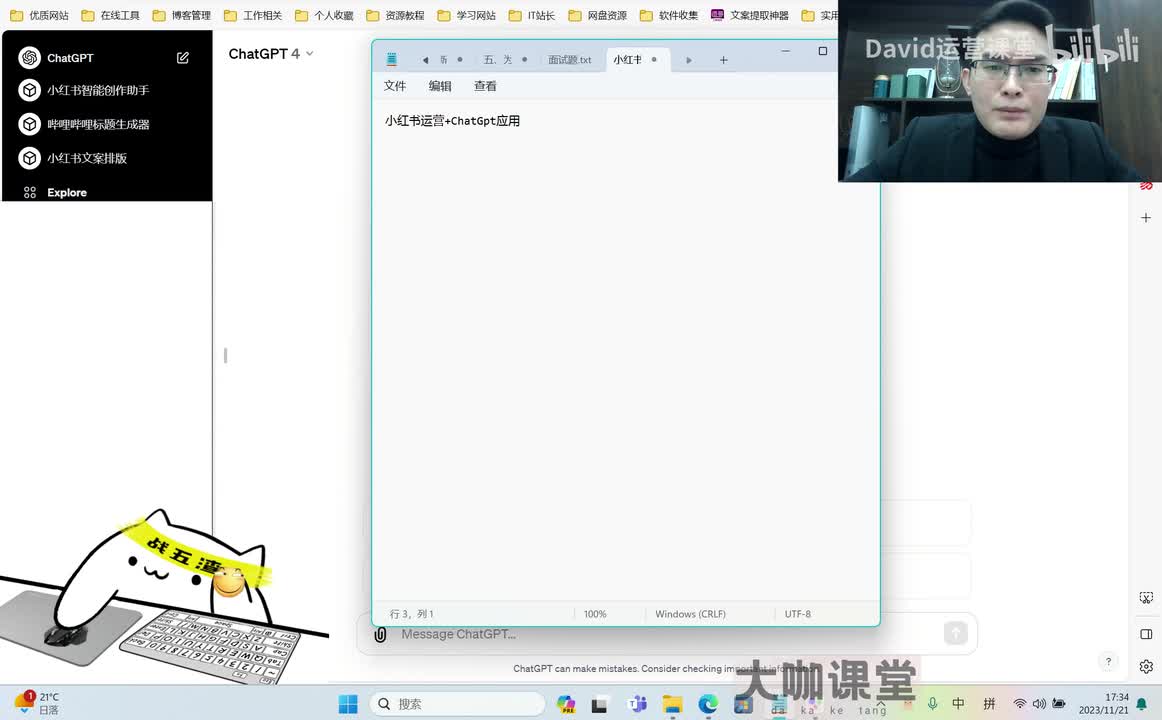
Task: Switch to the 面试题.txt tab
Action: point(569,60)
